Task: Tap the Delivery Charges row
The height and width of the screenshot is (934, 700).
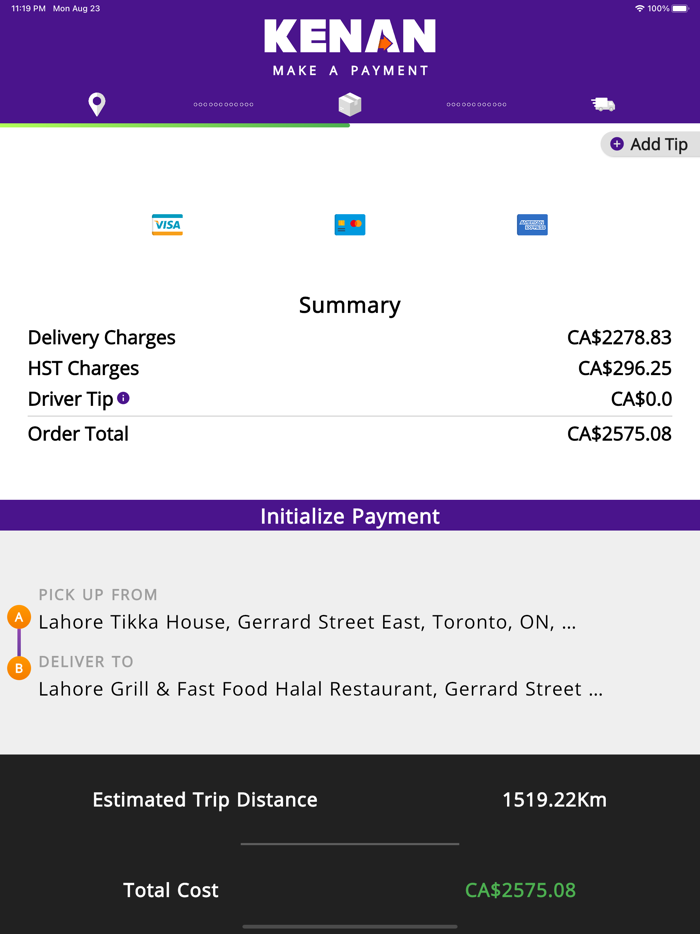Action: pos(350,338)
